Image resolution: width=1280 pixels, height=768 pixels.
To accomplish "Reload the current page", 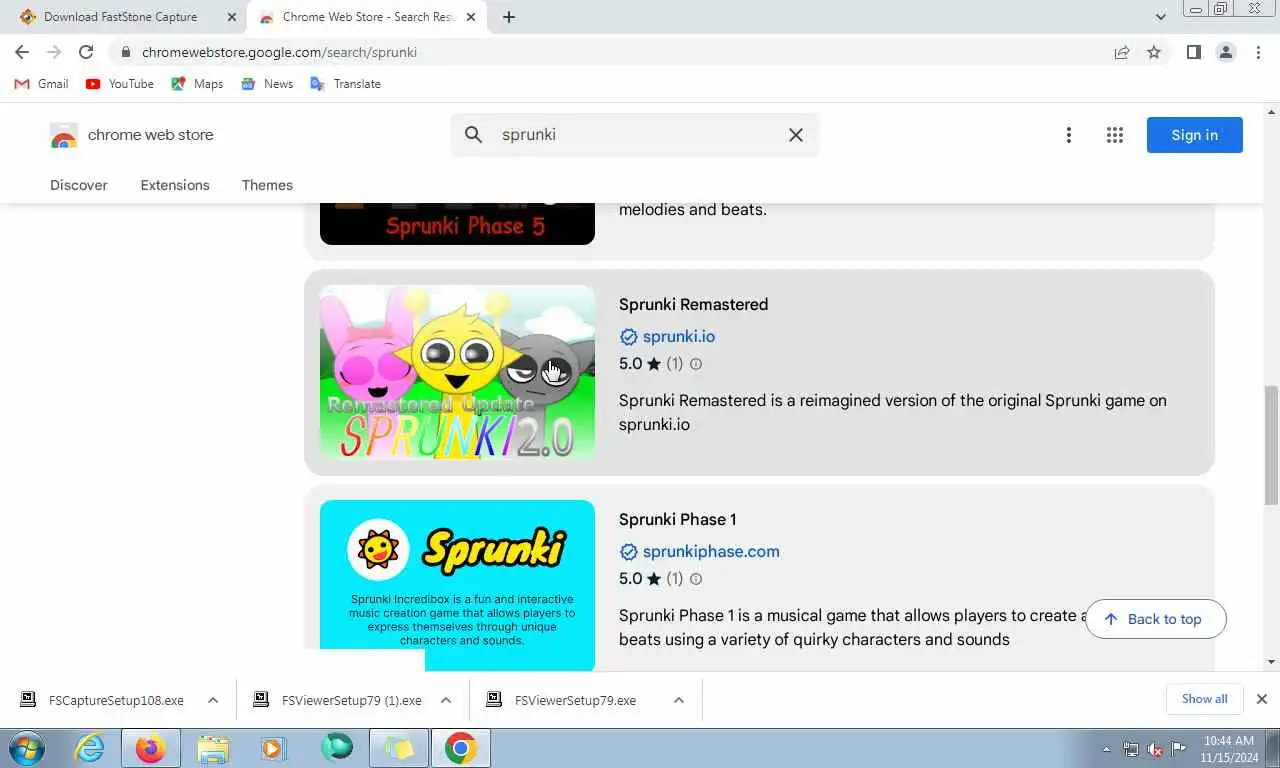I will click(86, 52).
